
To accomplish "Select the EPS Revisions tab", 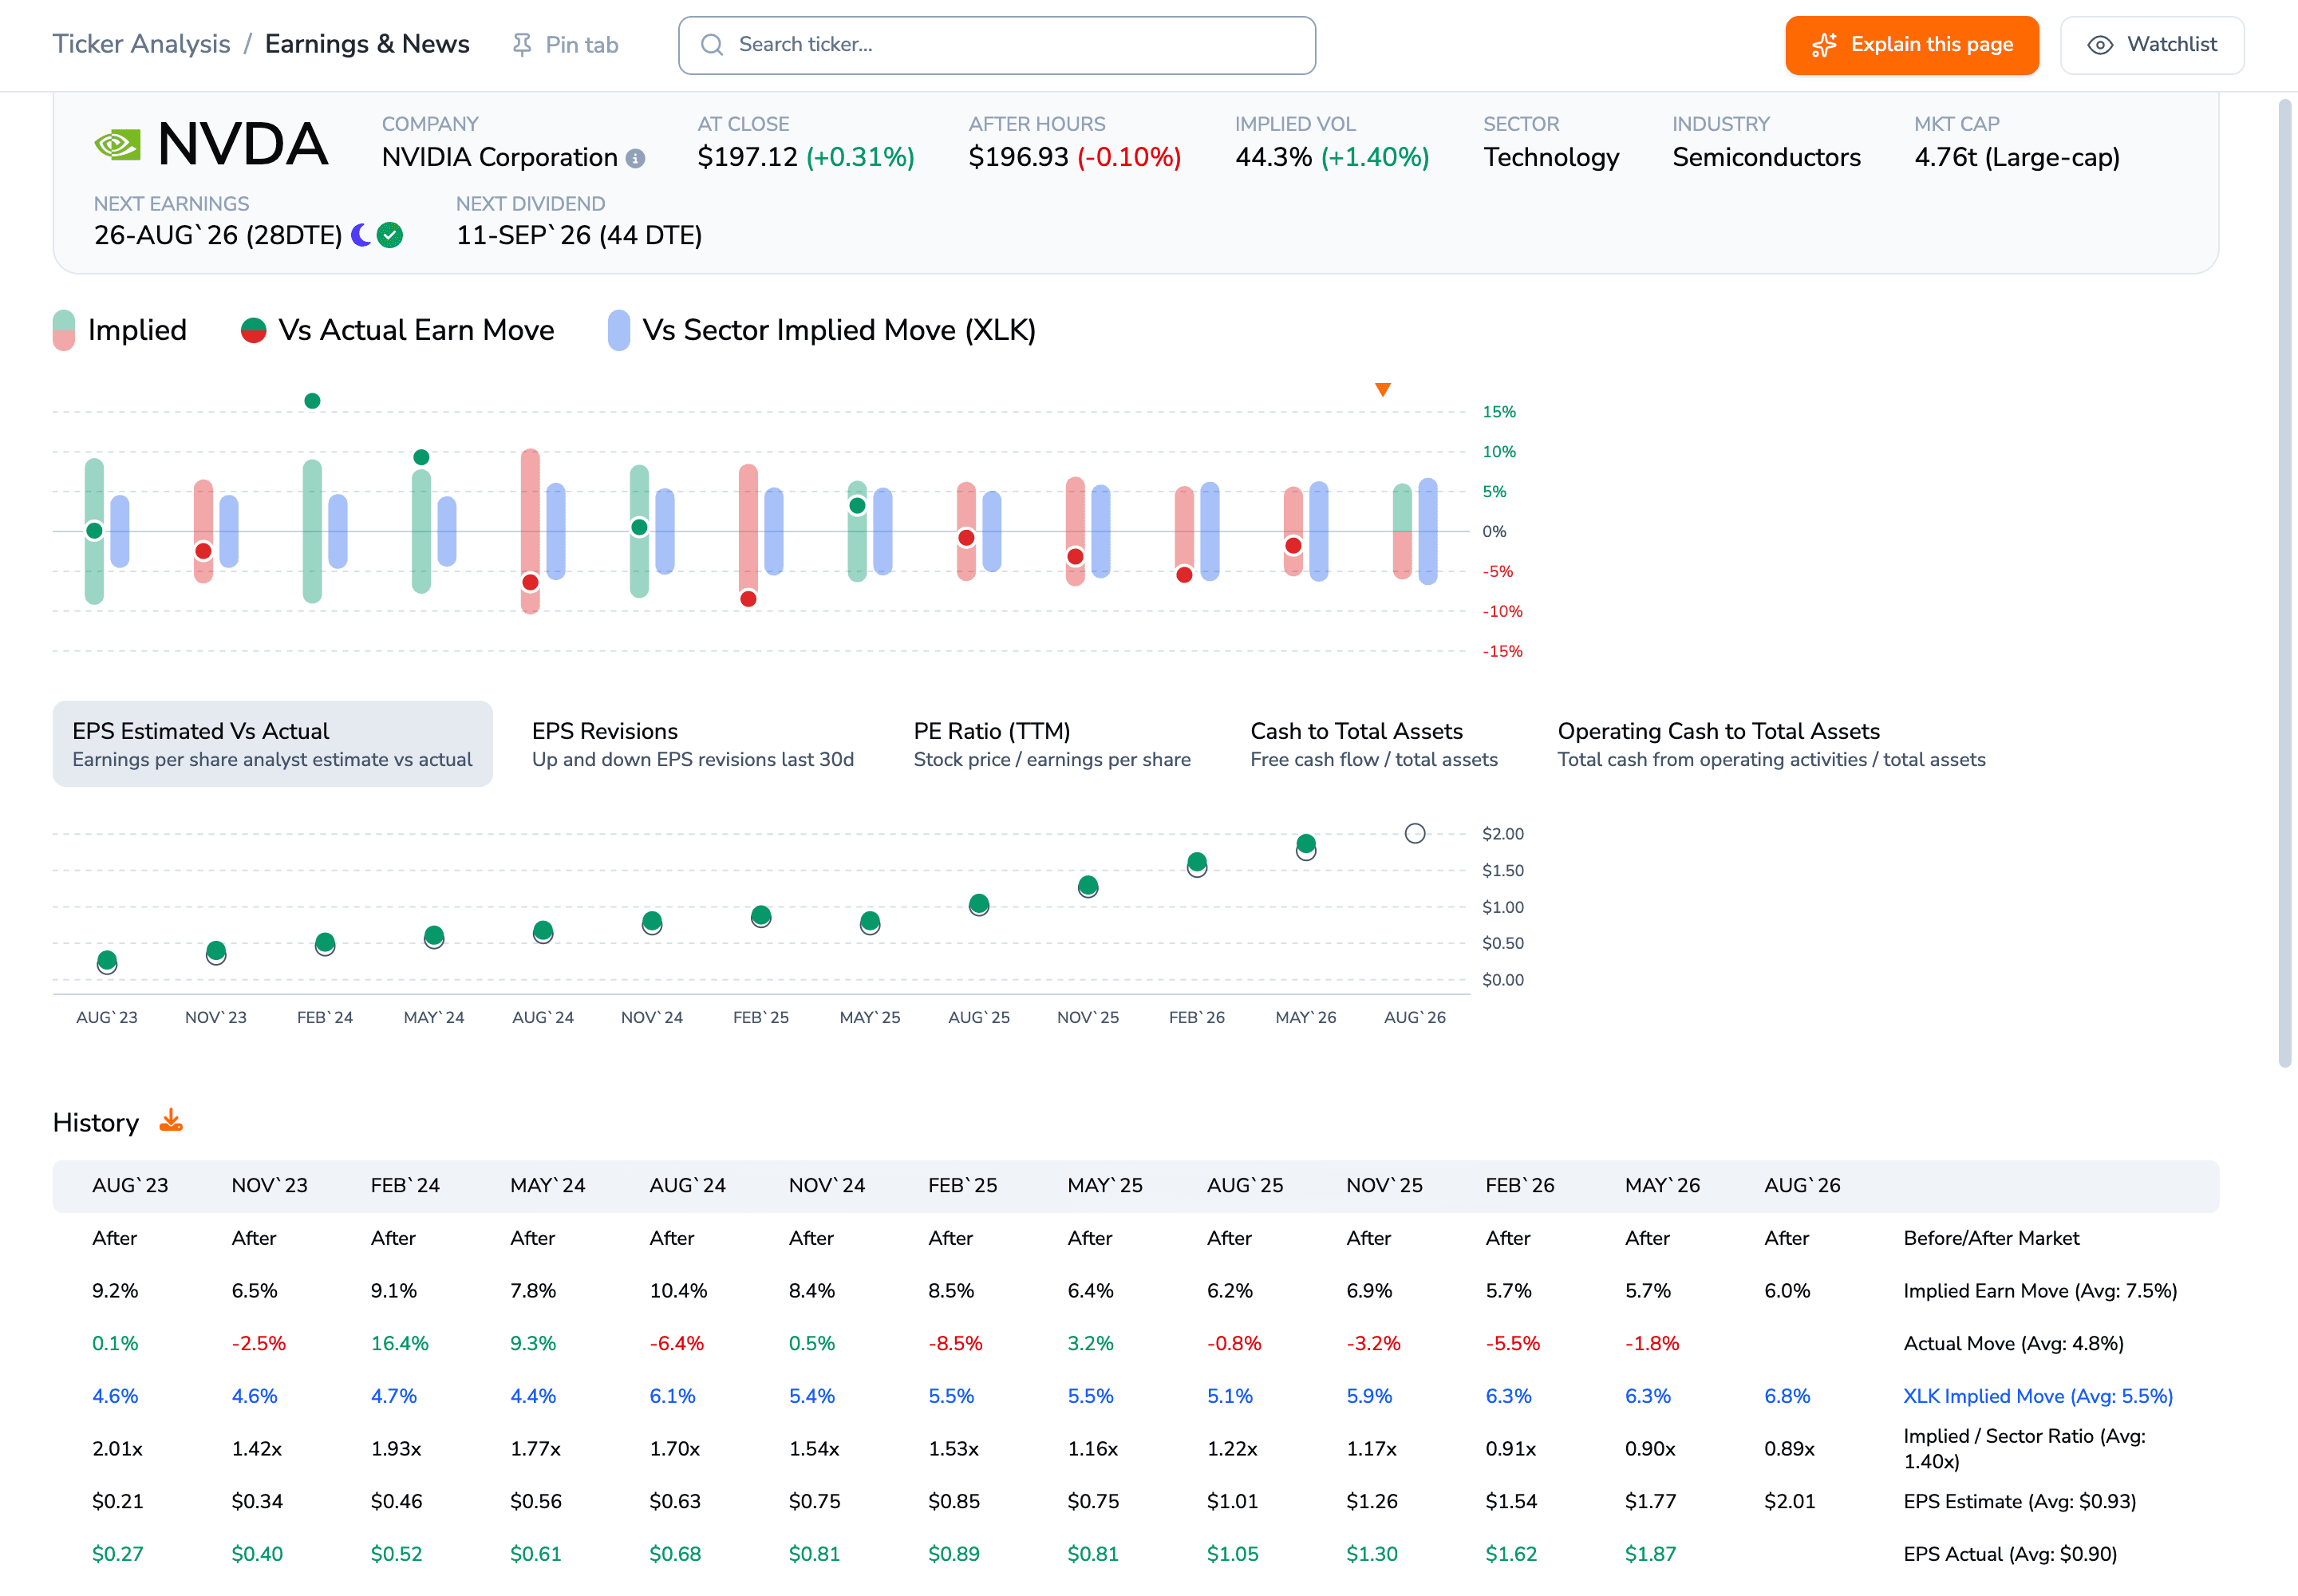I will pyautogui.click(x=693, y=744).
